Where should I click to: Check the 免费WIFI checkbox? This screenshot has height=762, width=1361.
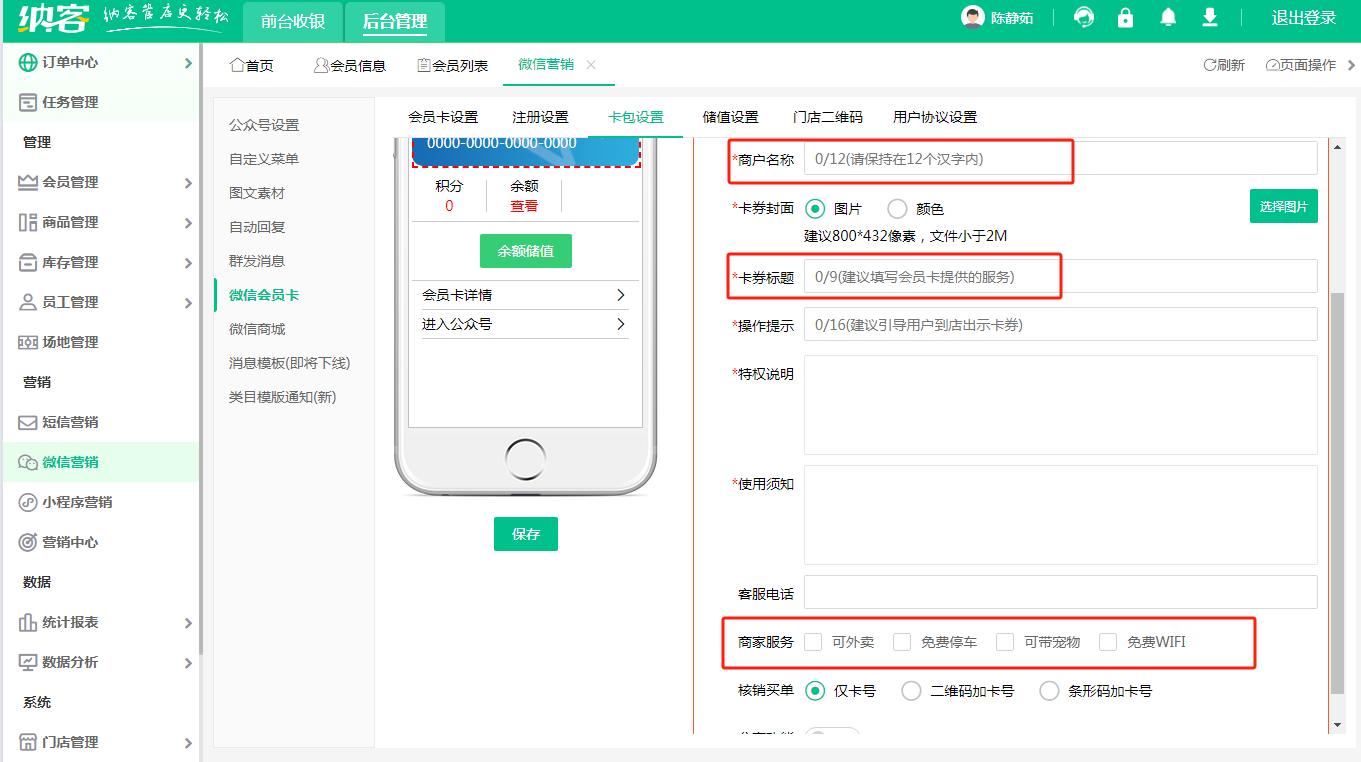[1108, 642]
